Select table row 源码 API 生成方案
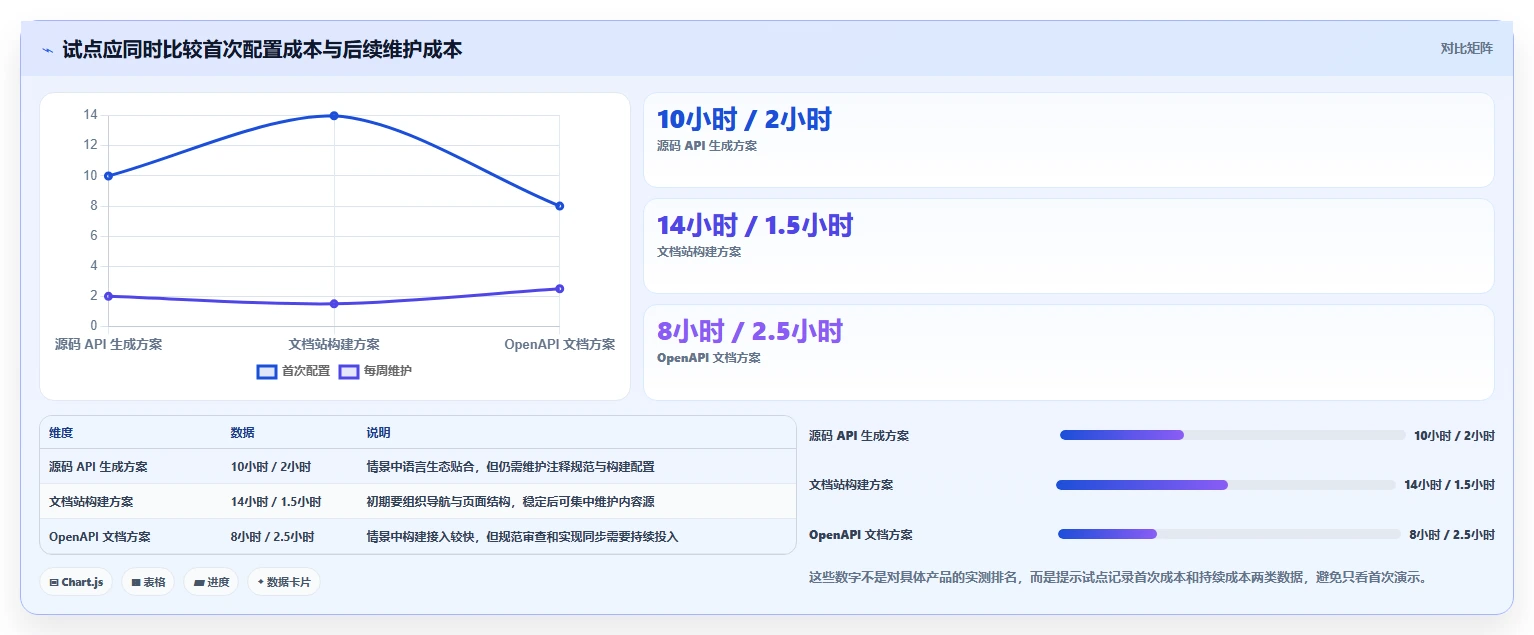 coord(418,467)
